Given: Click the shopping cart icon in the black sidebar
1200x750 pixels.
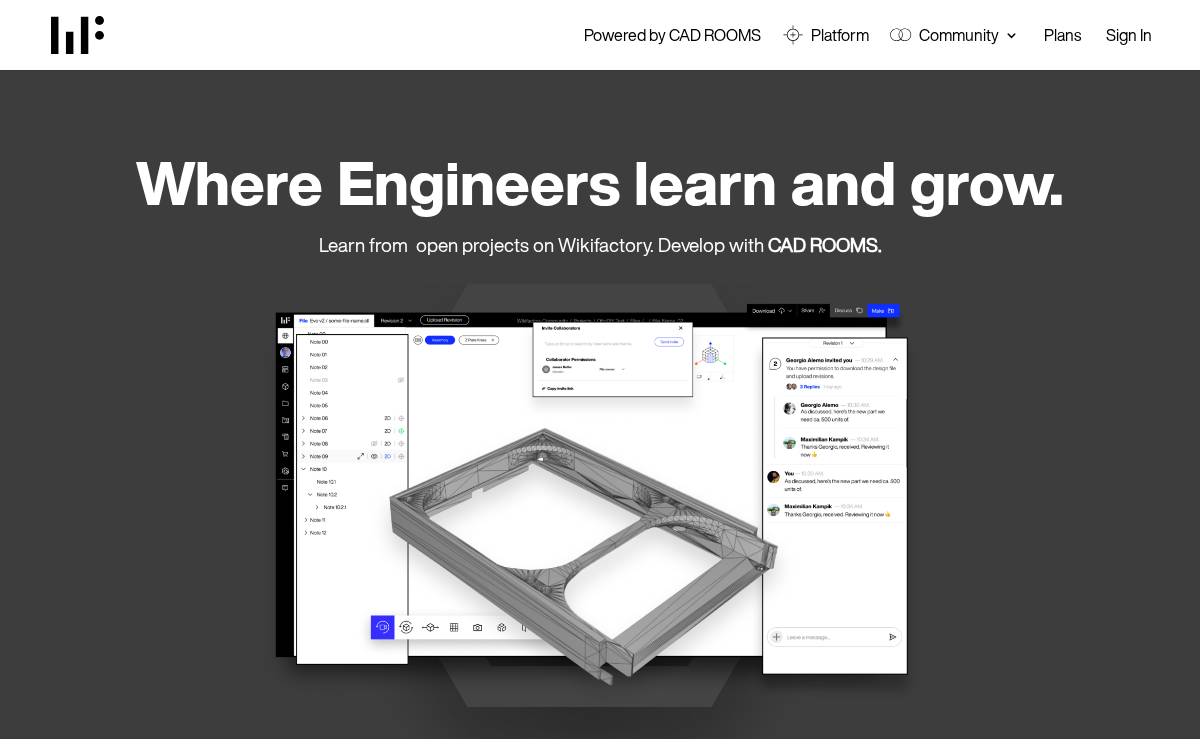Looking at the screenshot, I should [x=285, y=454].
